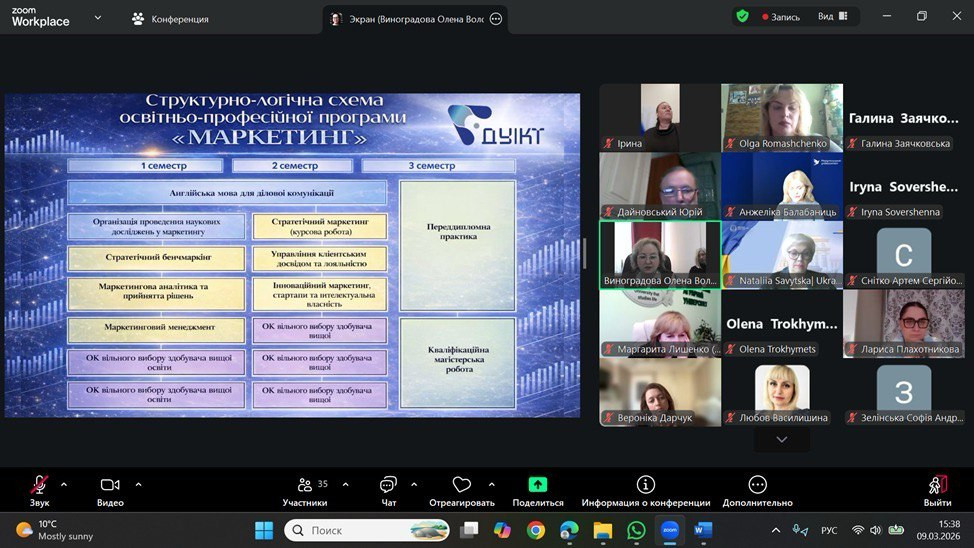Open the Участники participants panel
This screenshot has height=548, width=974.
[305, 485]
